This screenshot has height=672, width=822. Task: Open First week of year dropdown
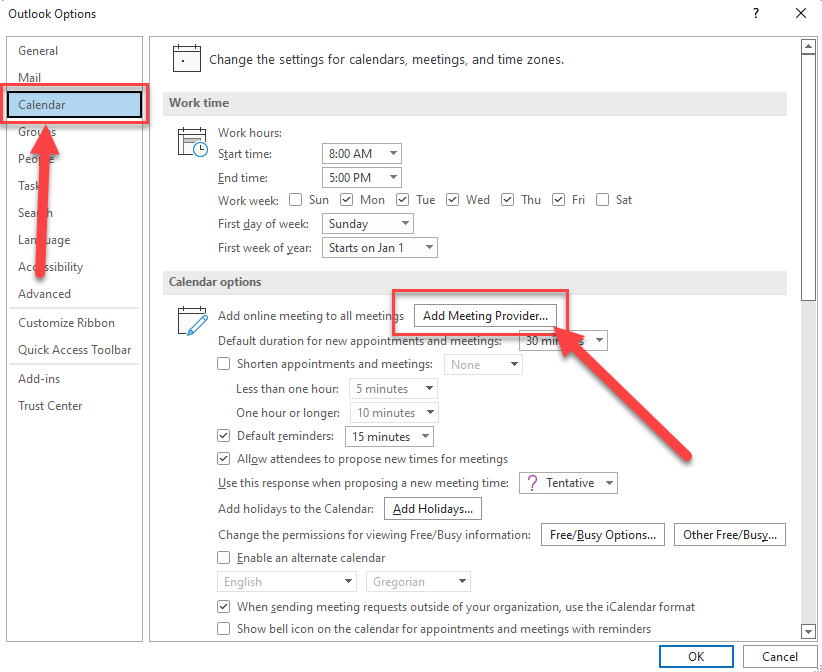380,248
